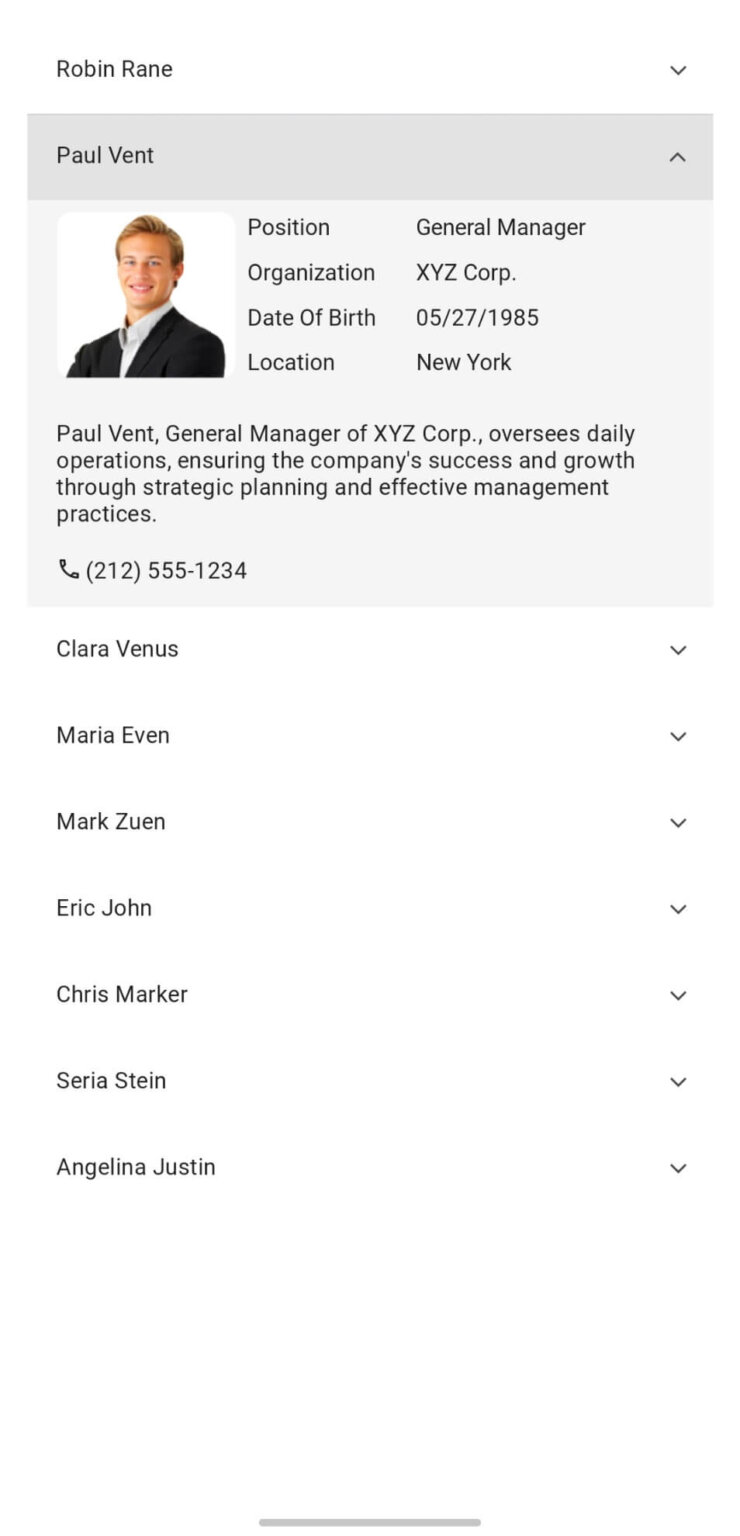Click the Organization value XYZ Corp.
This screenshot has height=1536, width=740.
(466, 272)
